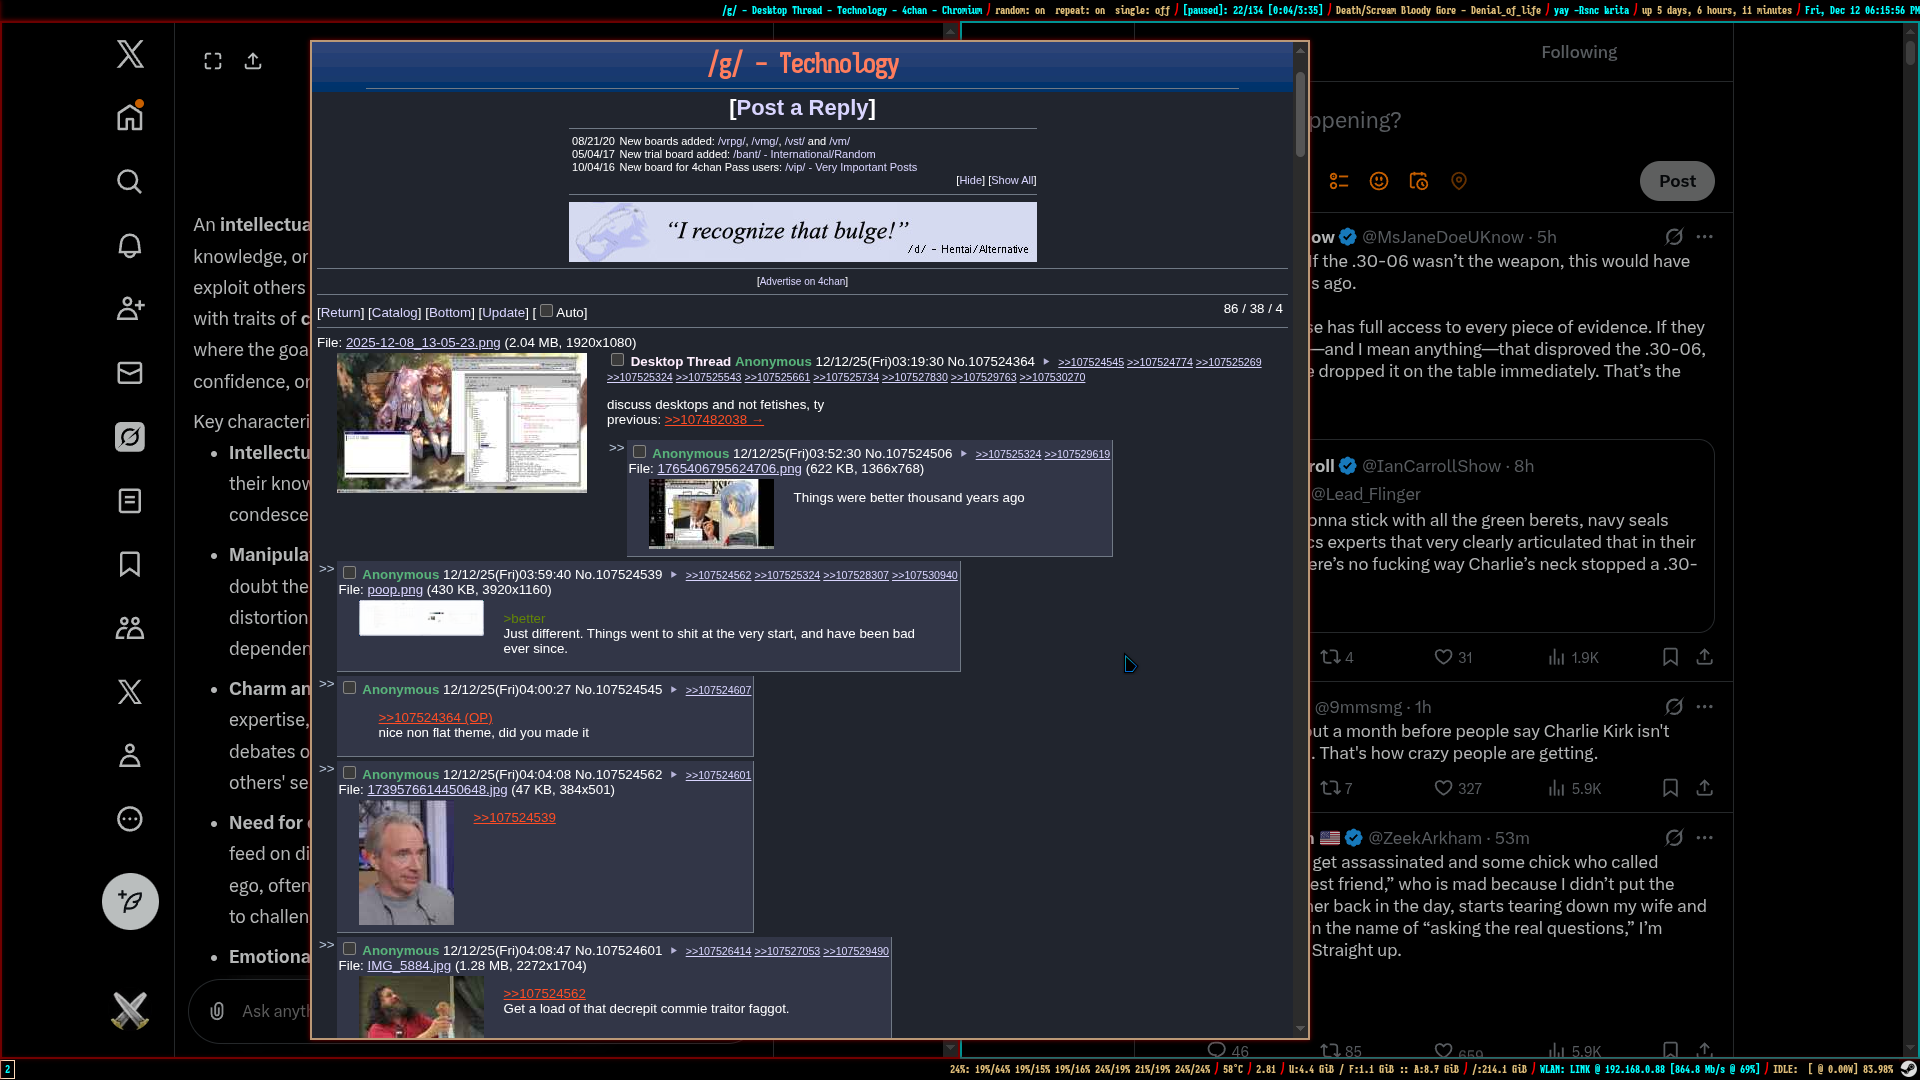Open post menu arrow for No.107524364
The width and height of the screenshot is (1920, 1080).
1046,362
